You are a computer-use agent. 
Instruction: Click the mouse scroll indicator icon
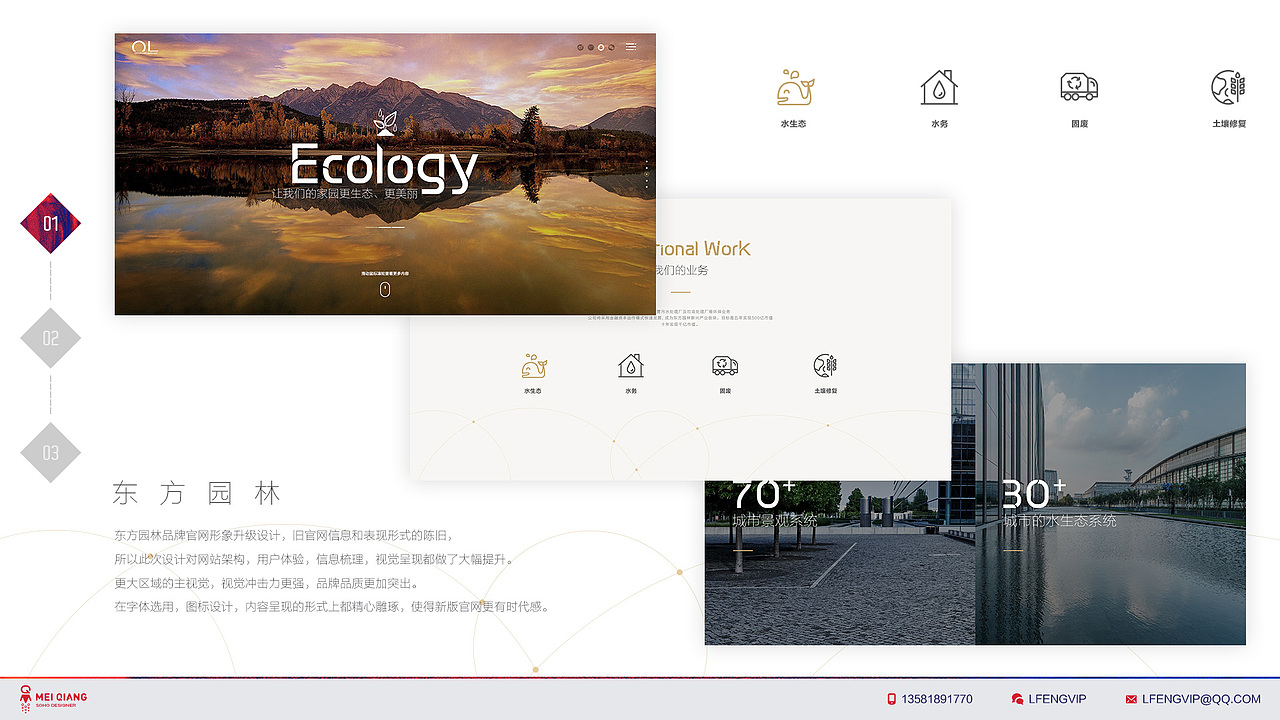click(385, 289)
